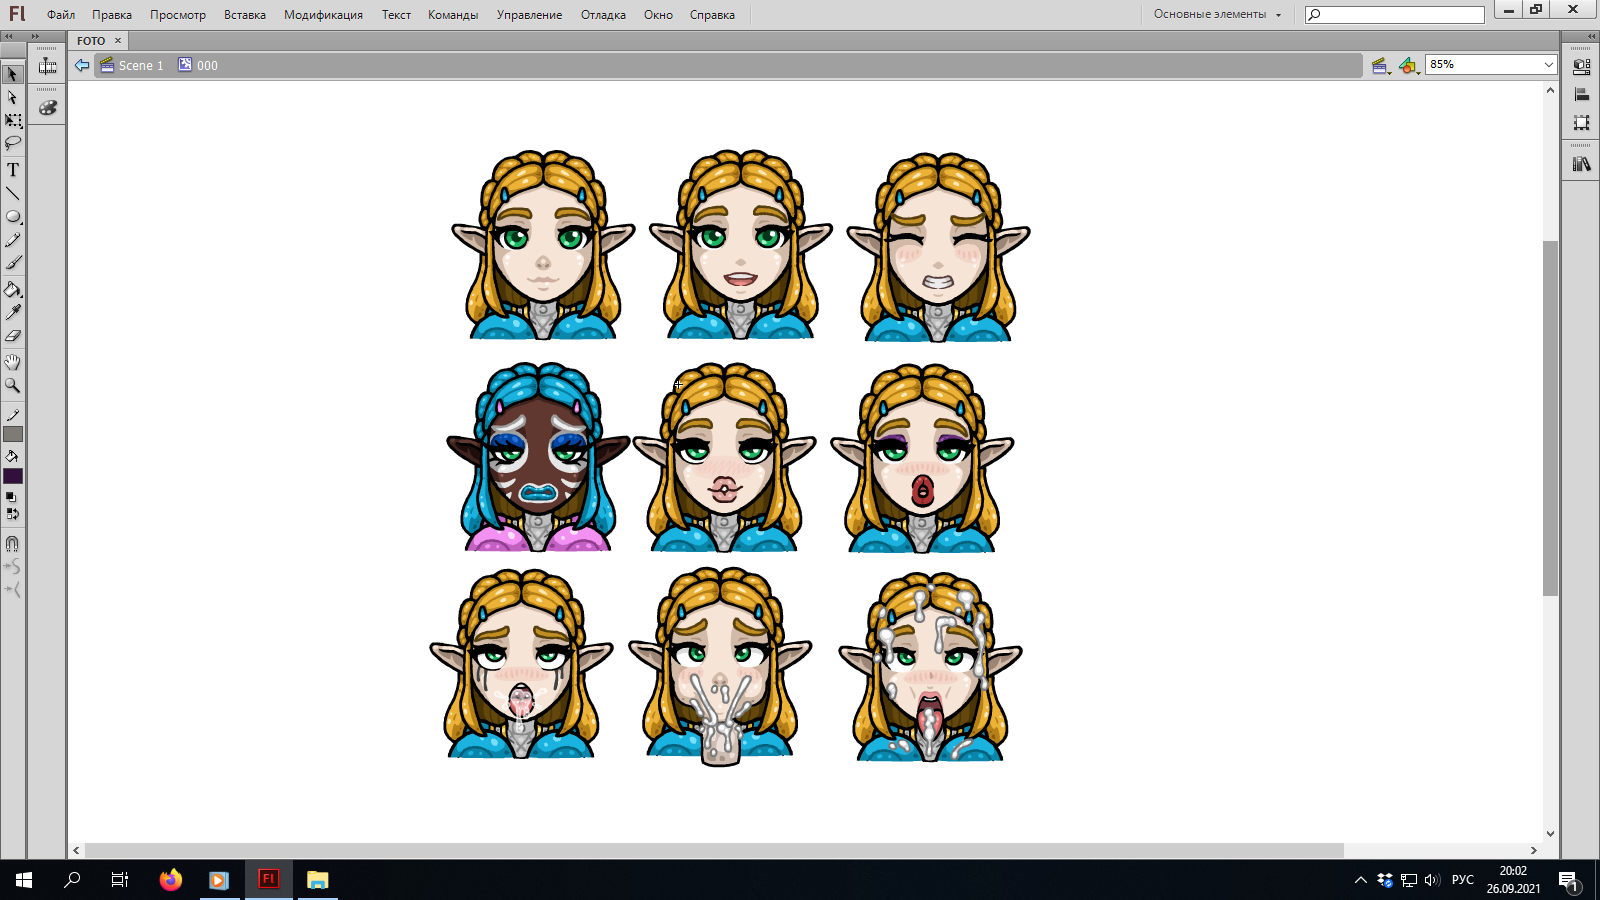Open Firefox from the taskbar
The width and height of the screenshot is (1600, 900).
171,880
